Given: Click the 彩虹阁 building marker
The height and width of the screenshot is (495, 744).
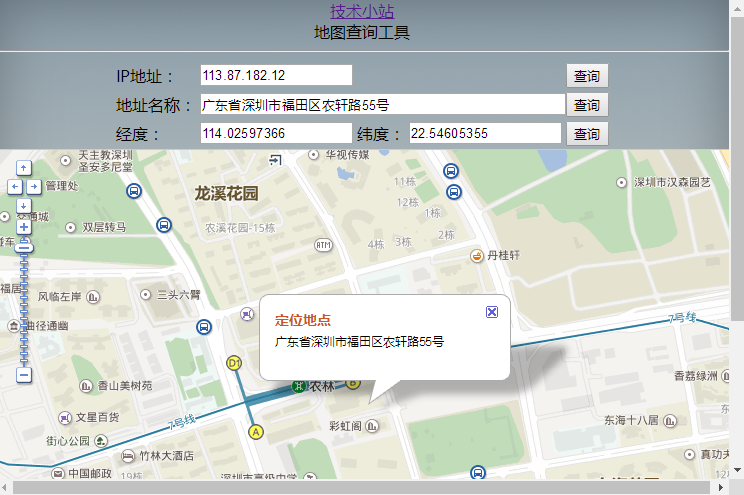Looking at the screenshot, I should 372,426.
